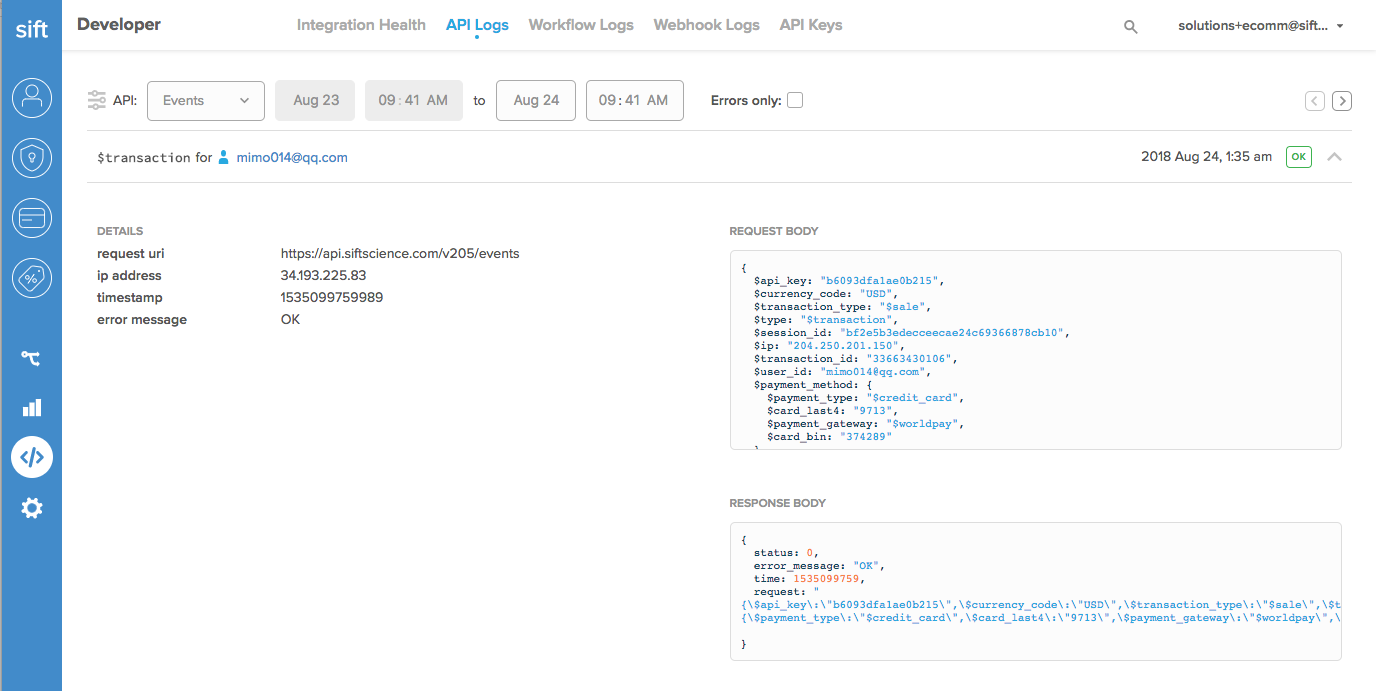Open the Workflow Logs tab
This screenshot has height=691, width=1376.
pos(581,25)
